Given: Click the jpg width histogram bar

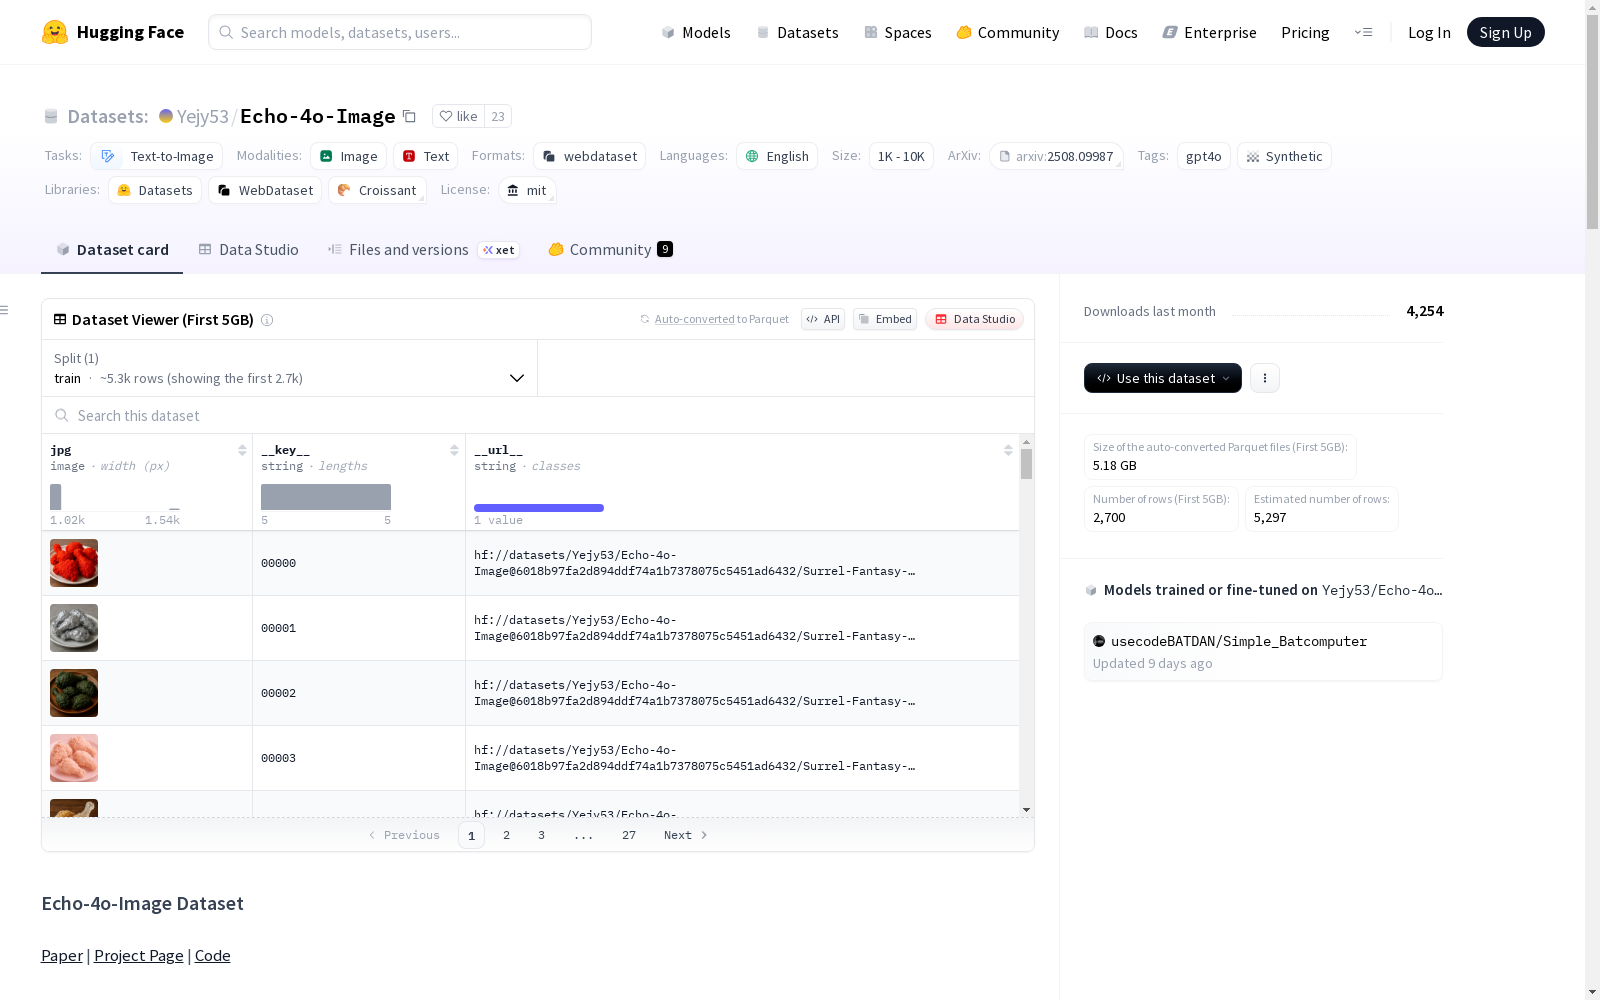Looking at the screenshot, I should 56,497.
